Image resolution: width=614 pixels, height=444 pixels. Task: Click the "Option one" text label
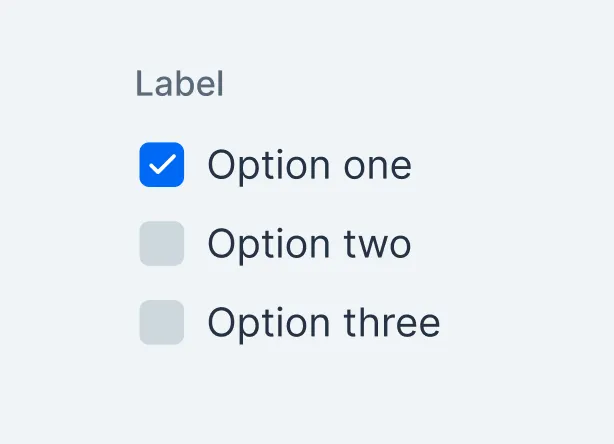309,165
